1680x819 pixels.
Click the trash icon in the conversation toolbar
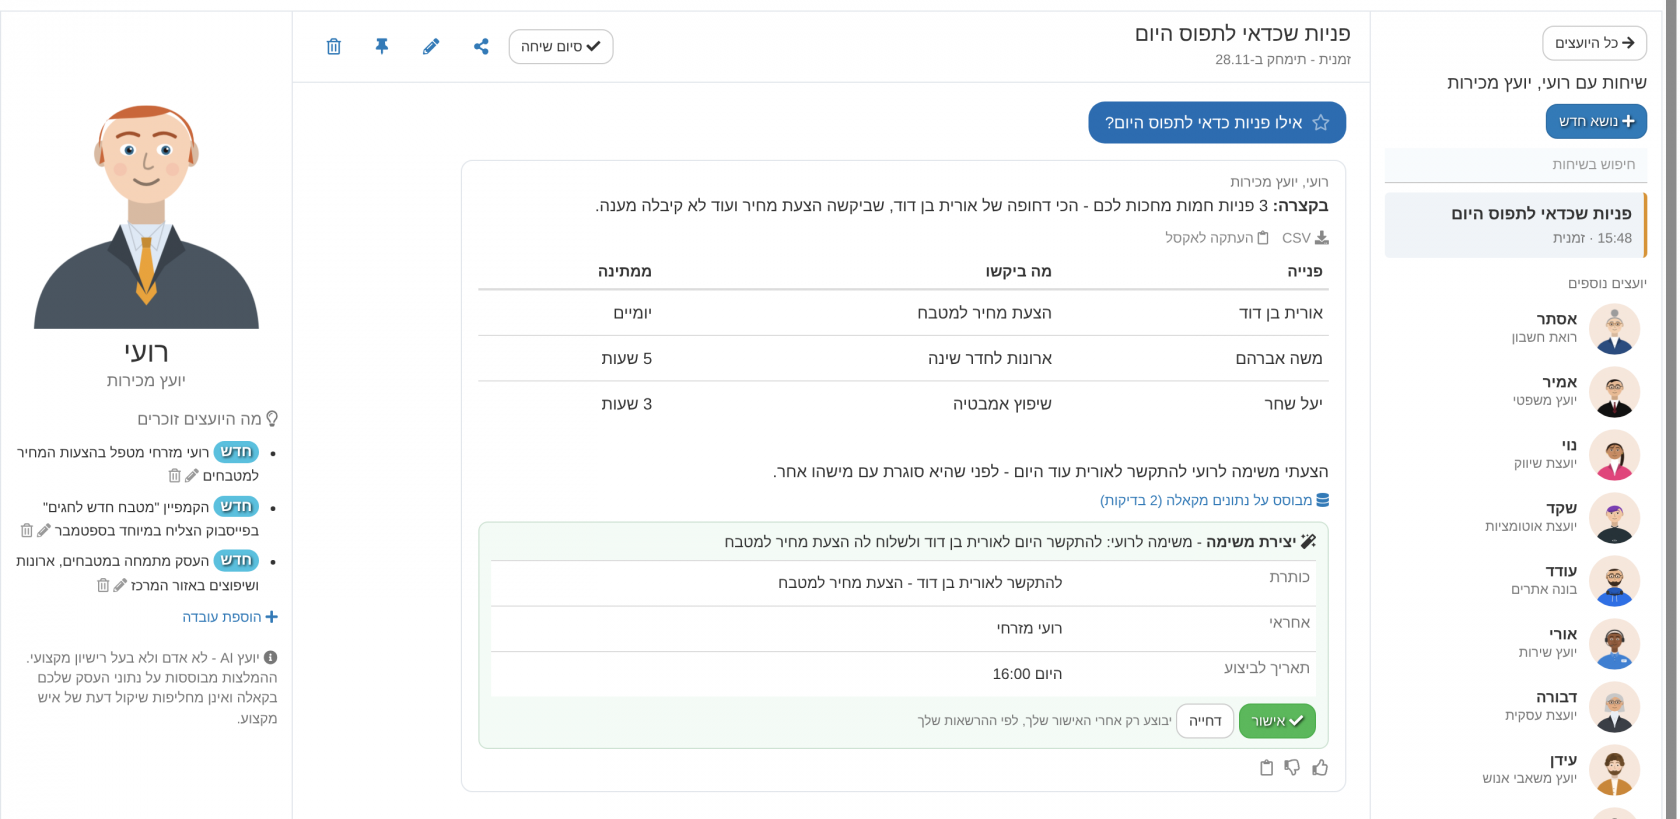point(334,46)
